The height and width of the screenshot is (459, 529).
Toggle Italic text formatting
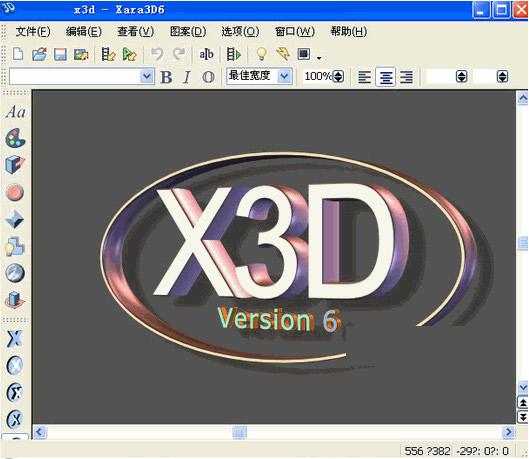pos(187,77)
